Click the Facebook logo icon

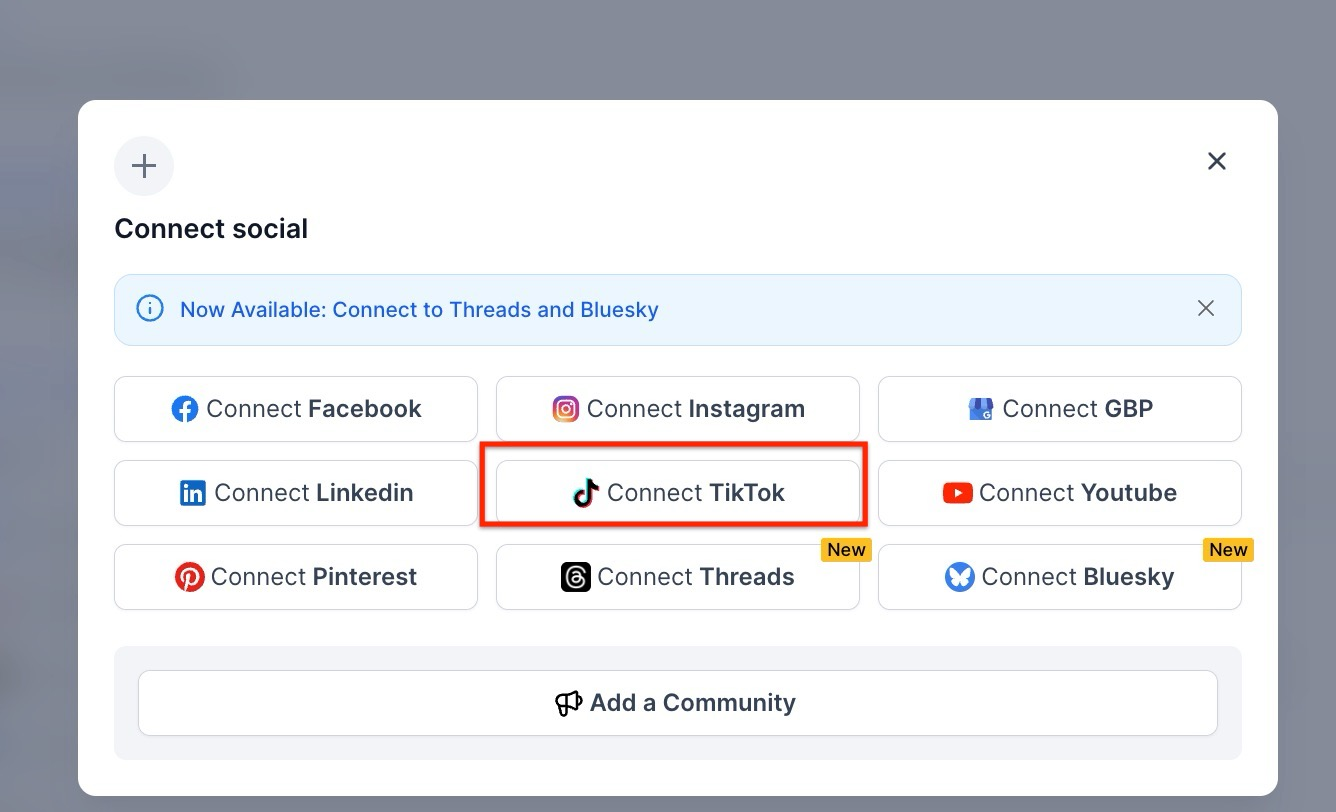(x=185, y=409)
